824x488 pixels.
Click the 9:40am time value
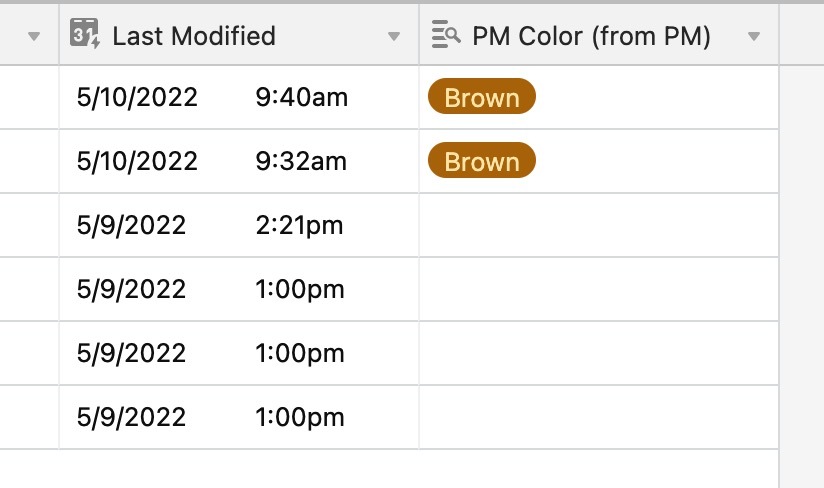(x=302, y=97)
